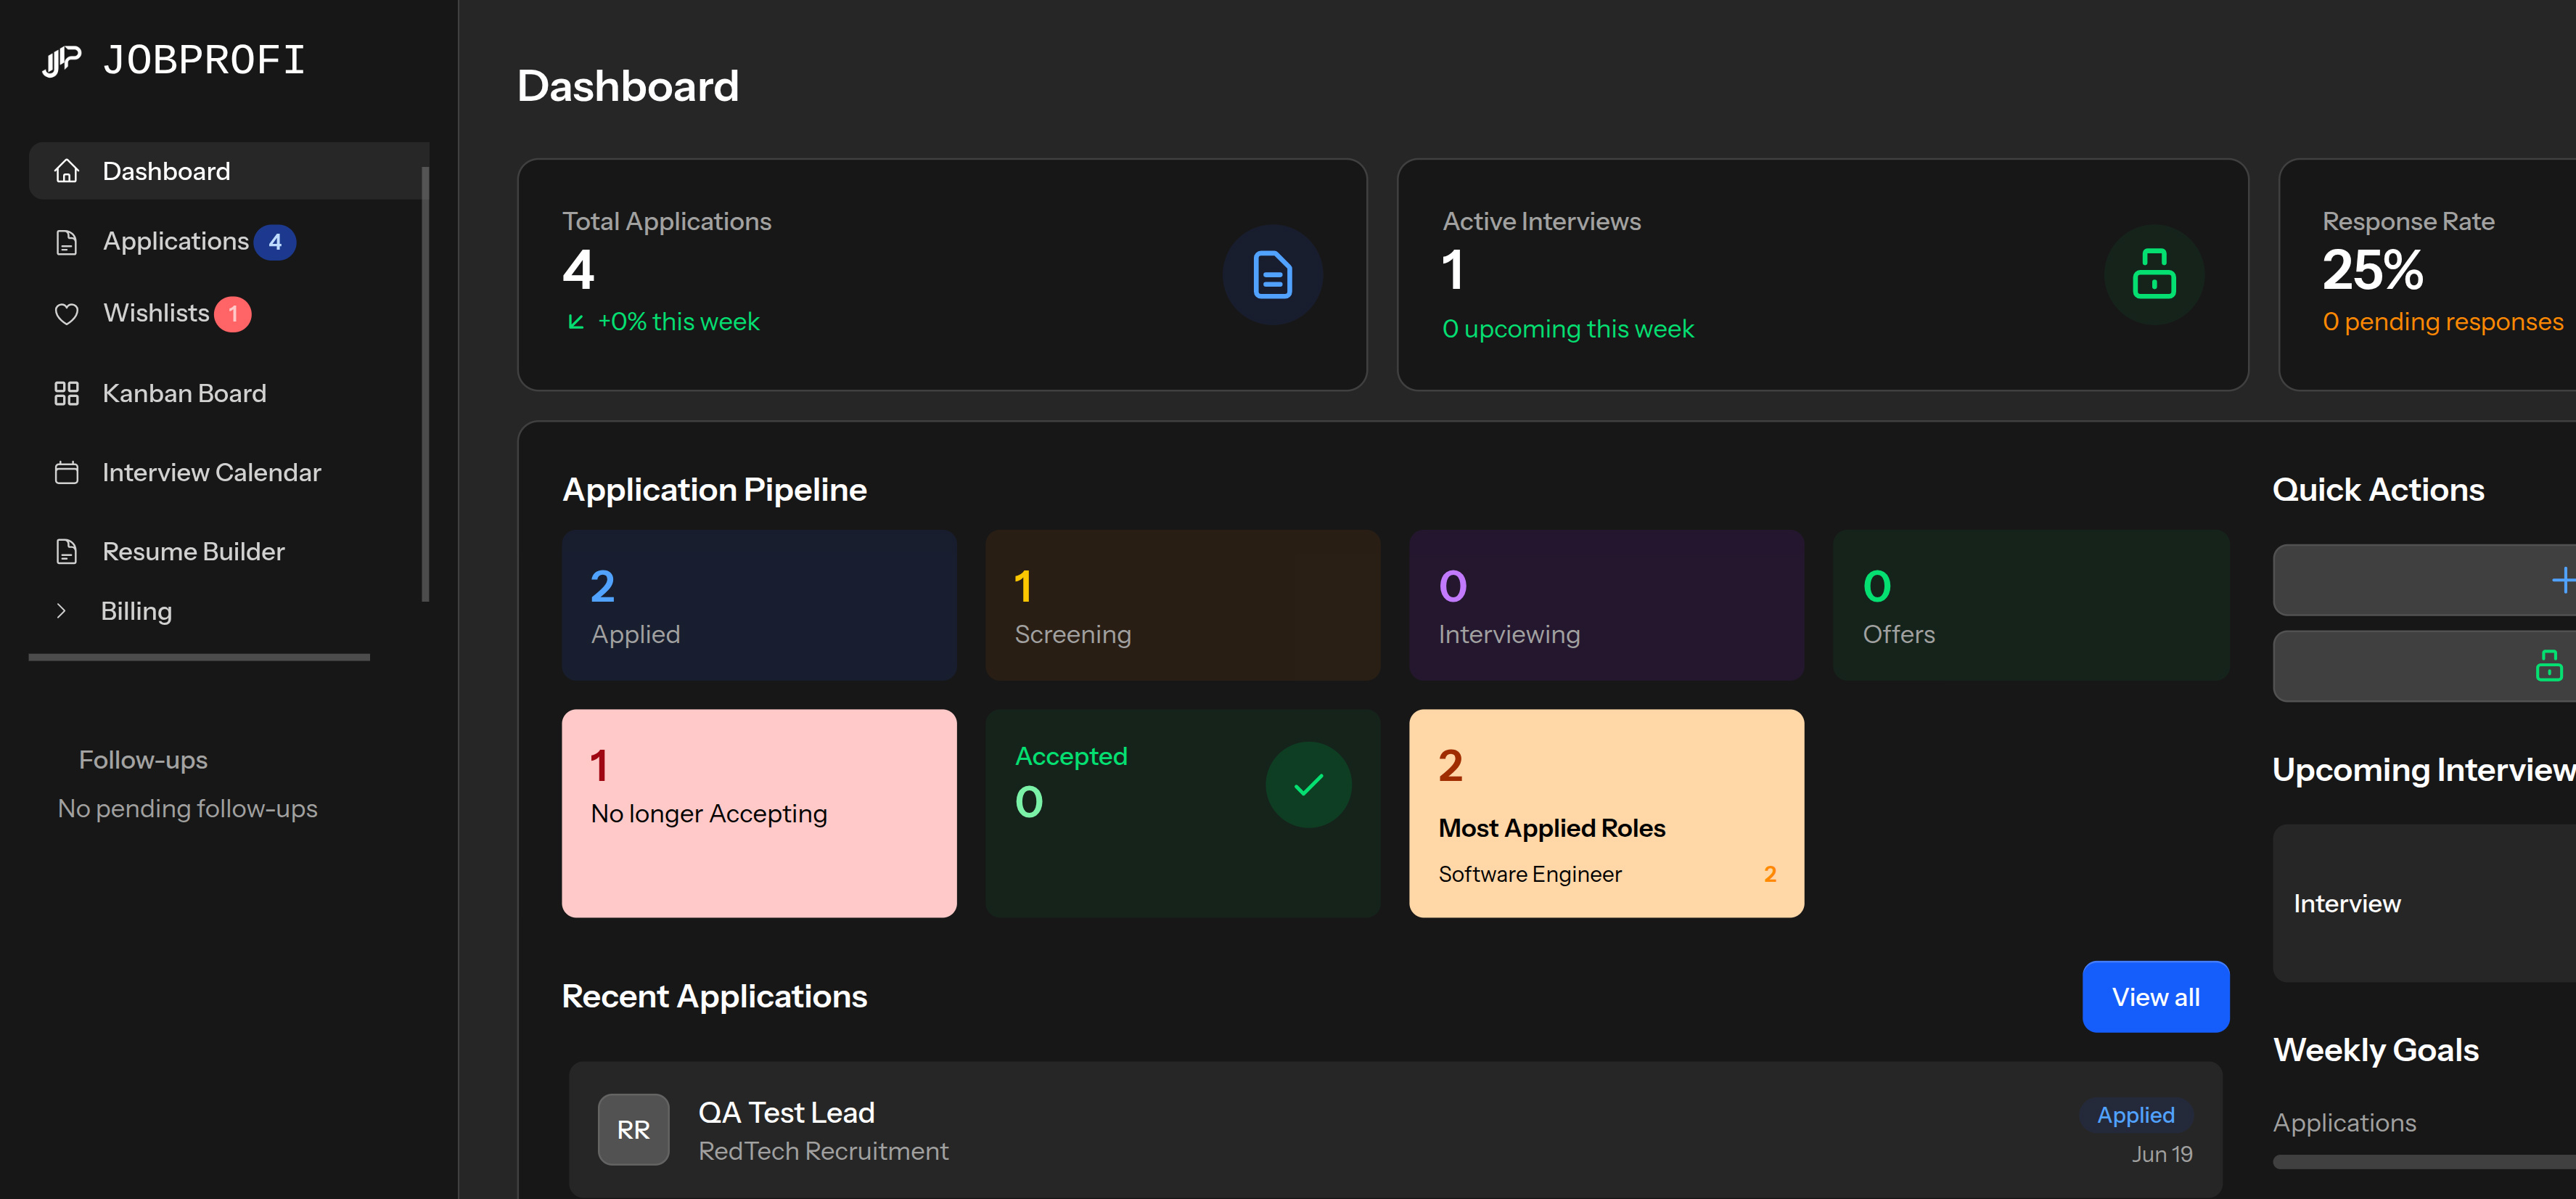This screenshot has height=1199, width=2576.
Task: Click the green checkmark on the Accepted card
Action: 1308,785
